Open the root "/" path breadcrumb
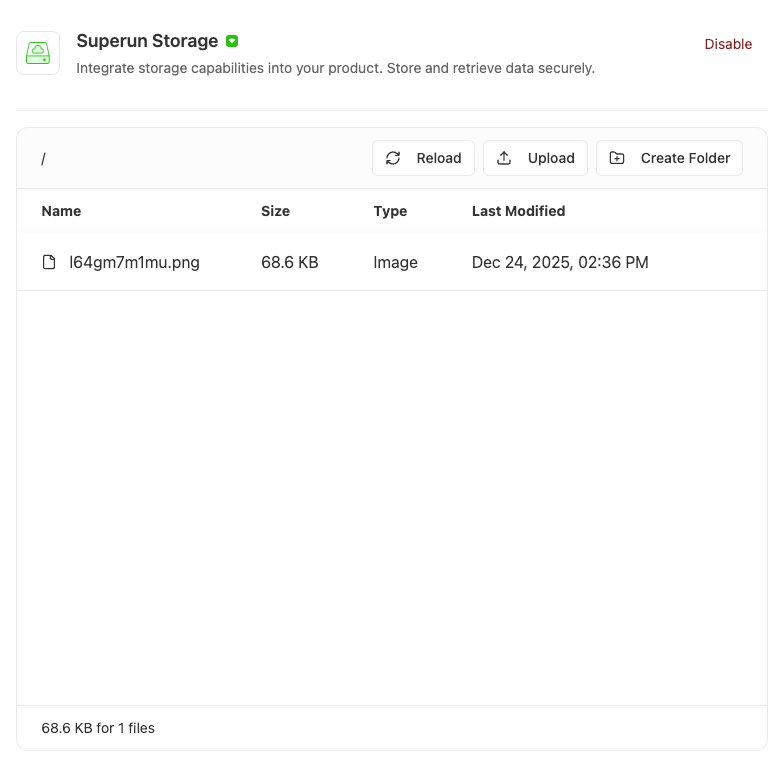The width and height of the screenshot is (778, 770). point(43,159)
